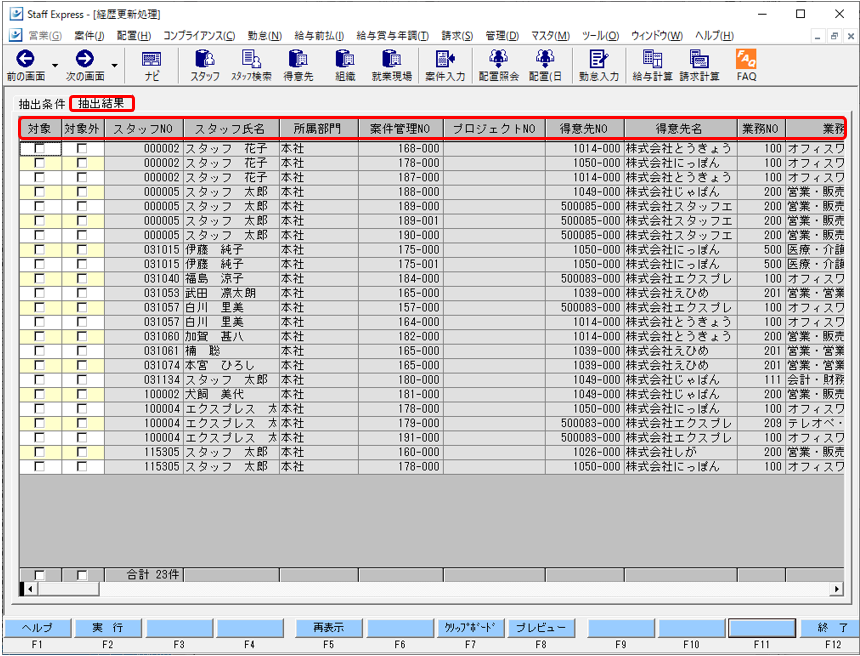860x656 pixels.
Task: Check 対象外 for 犬飼 美代 row
Action: pyautogui.click(x=82, y=394)
